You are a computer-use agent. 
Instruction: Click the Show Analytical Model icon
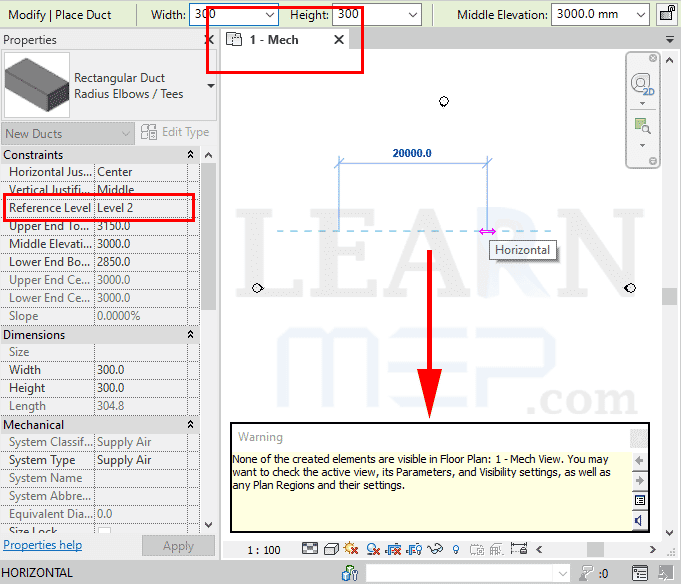tap(497, 550)
